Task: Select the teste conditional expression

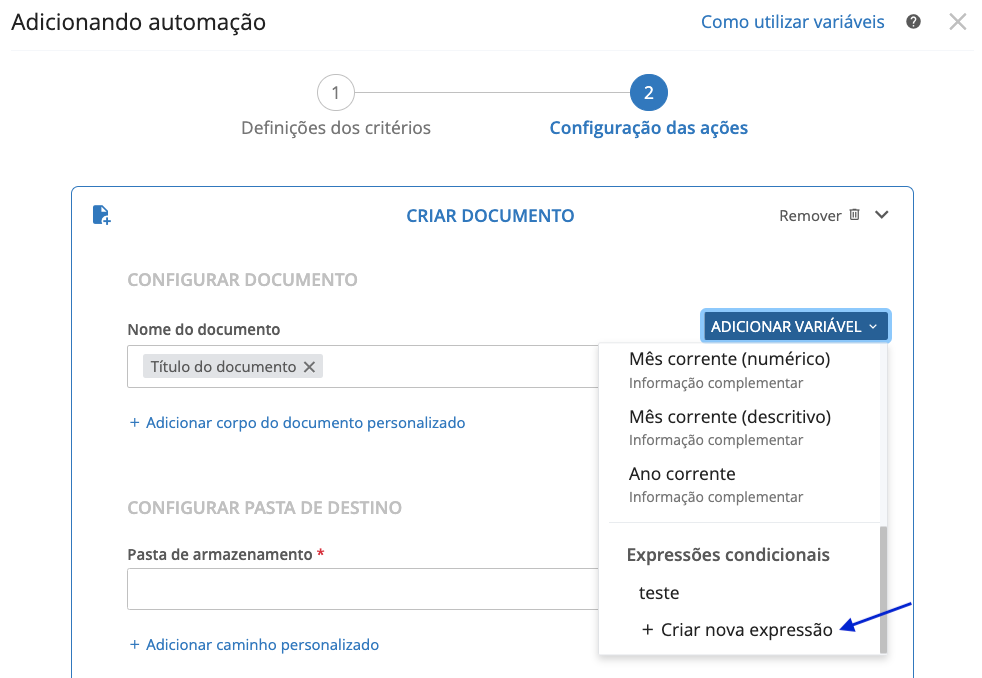Action: click(x=659, y=593)
